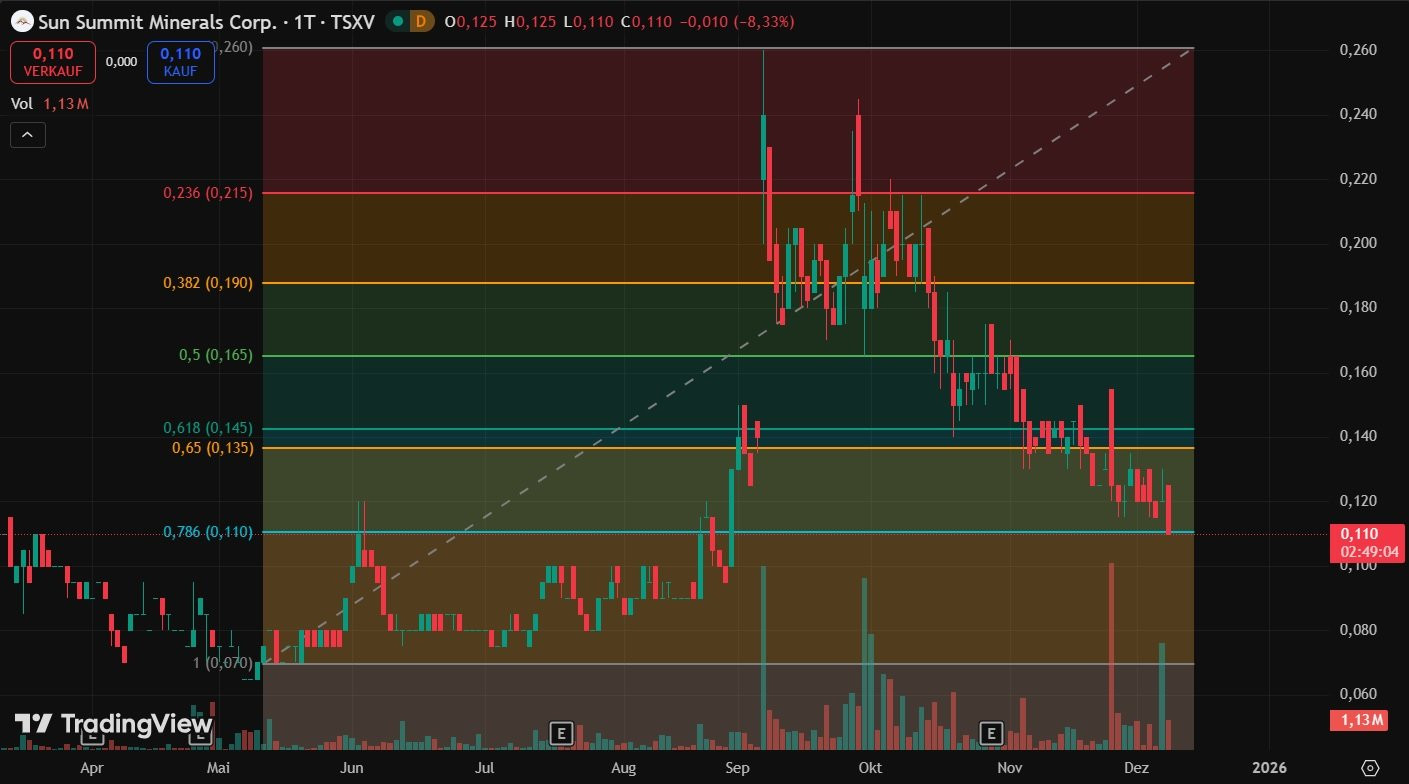Open chart settings gear icon
Screen dimensions: 1409x784
(1370, 767)
